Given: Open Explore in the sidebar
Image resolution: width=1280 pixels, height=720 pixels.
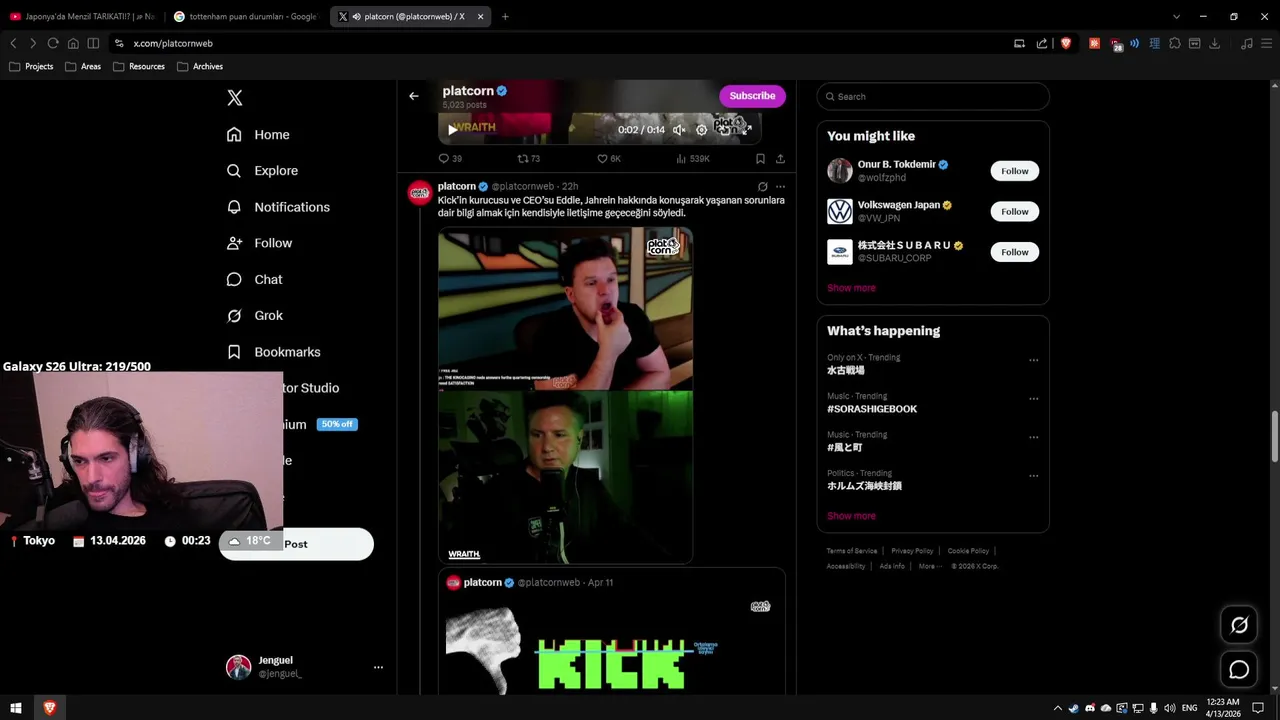Looking at the screenshot, I should click(262, 171).
